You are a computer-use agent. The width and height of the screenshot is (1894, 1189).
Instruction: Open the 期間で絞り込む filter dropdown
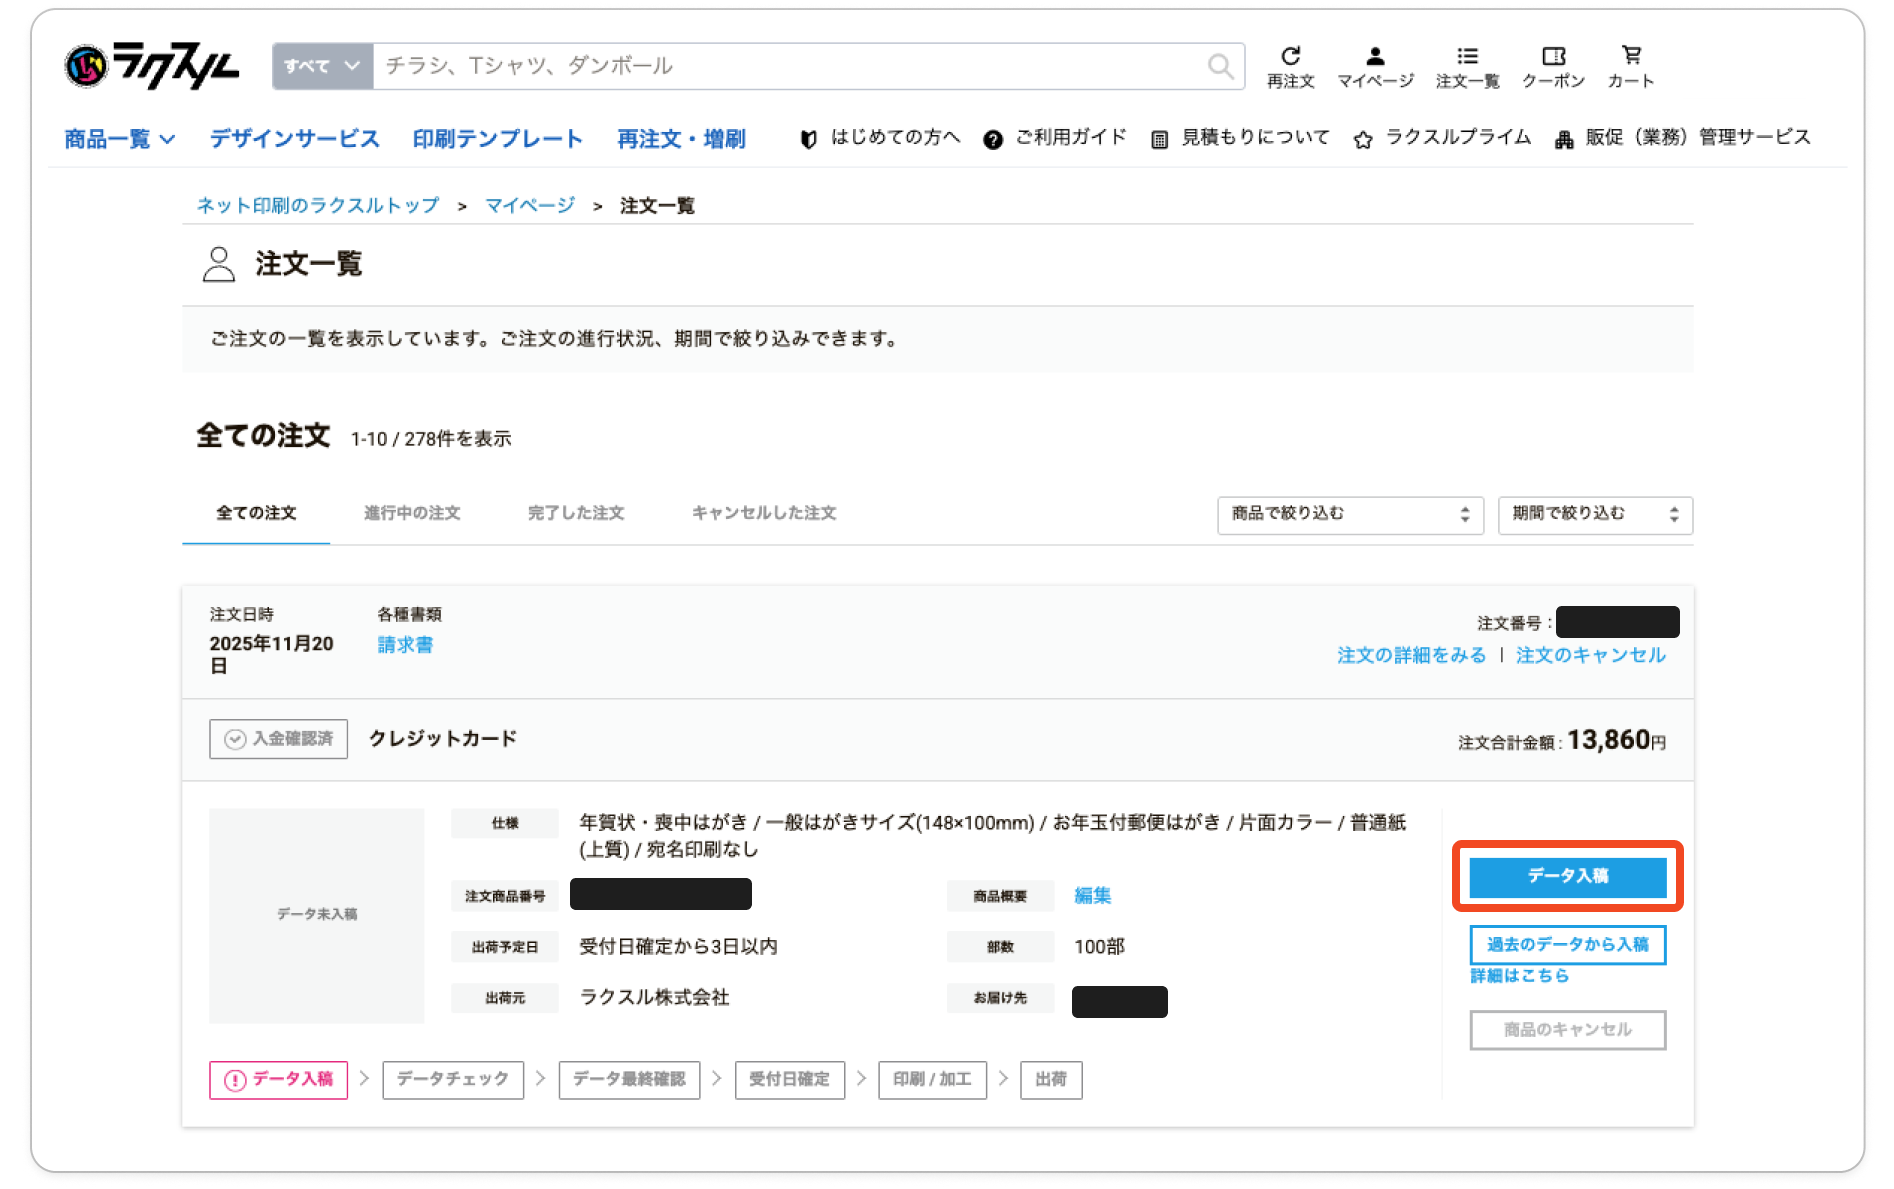point(1594,514)
